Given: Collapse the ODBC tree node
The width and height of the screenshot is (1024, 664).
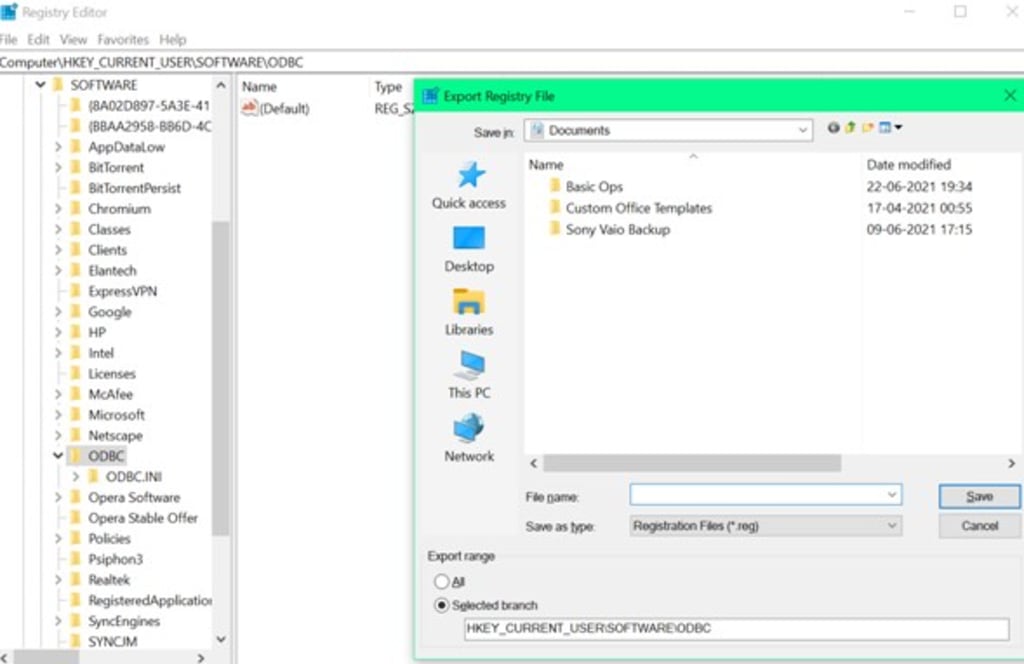Looking at the screenshot, I should (x=58, y=456).
